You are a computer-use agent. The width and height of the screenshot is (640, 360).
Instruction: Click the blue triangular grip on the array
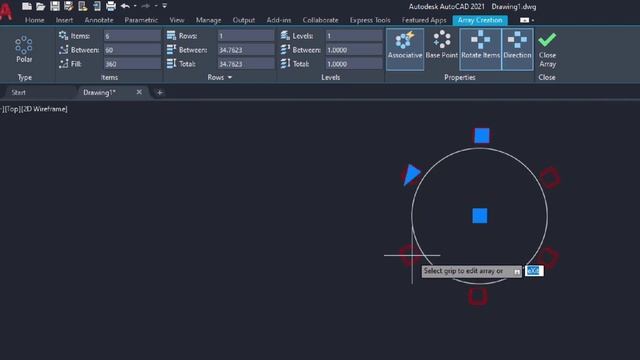pos(411,174)
